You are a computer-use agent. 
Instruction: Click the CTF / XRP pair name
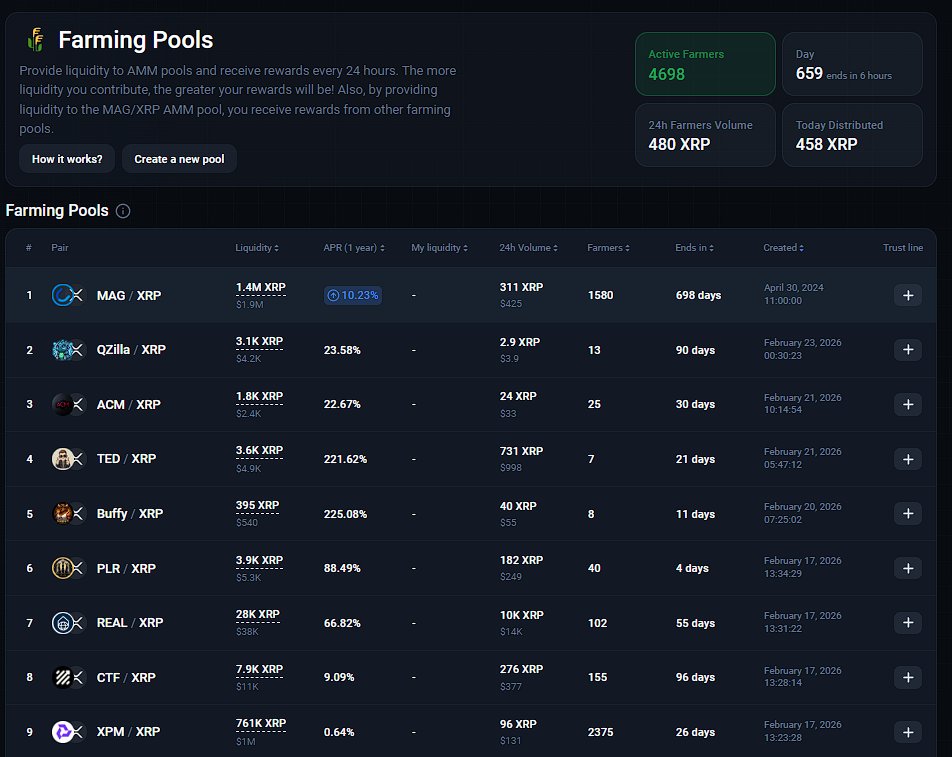tap(126, 677)
